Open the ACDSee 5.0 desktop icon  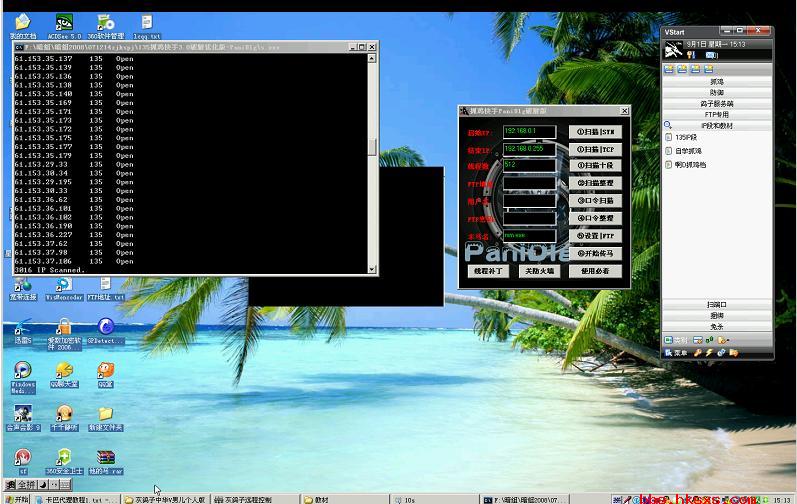pyautogui.click(x=63, y=22)
